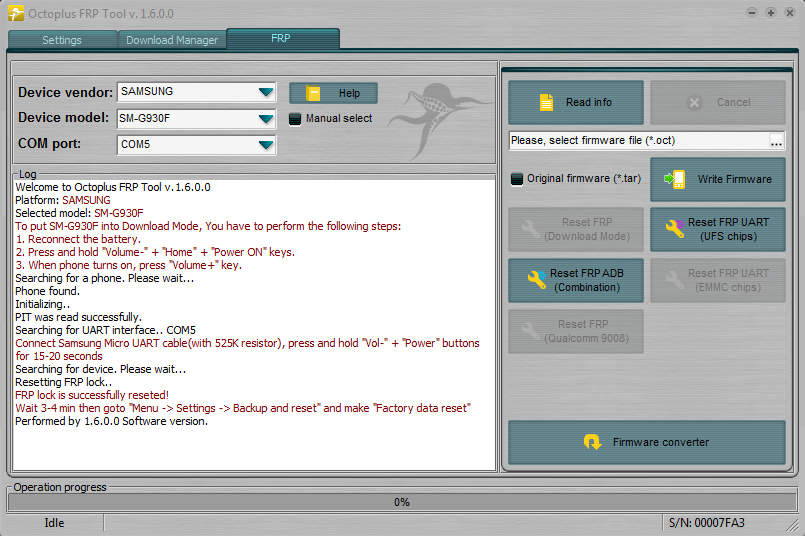Click Reset FRP UART (UFS chips) button
Screen dimensions: 805x536
click(718, 229)
